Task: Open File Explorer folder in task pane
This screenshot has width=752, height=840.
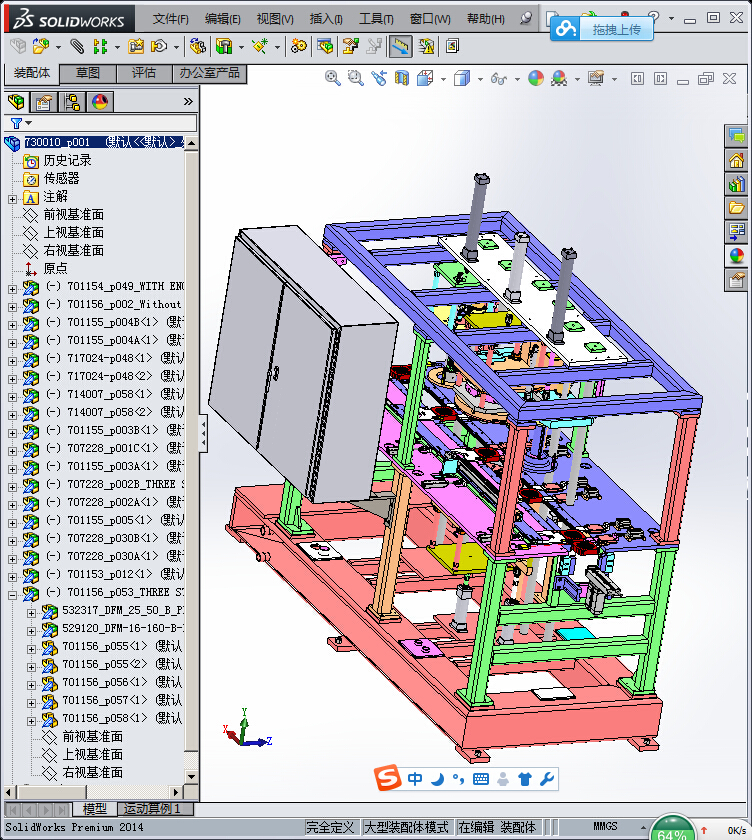Action: click(x=736, y=207)
